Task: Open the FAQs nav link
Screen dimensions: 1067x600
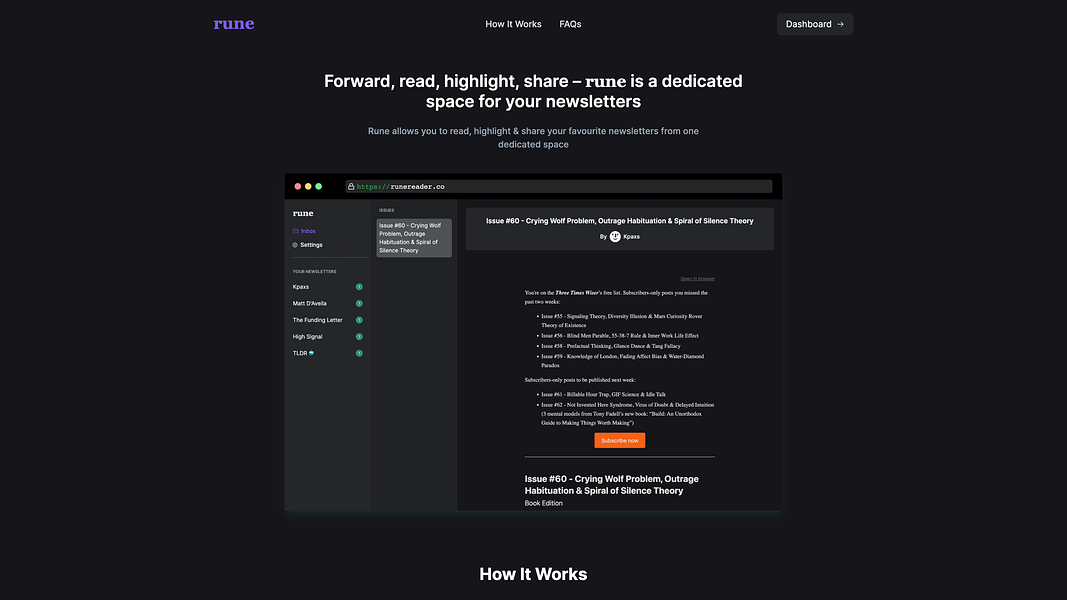Action: (570, 24)
